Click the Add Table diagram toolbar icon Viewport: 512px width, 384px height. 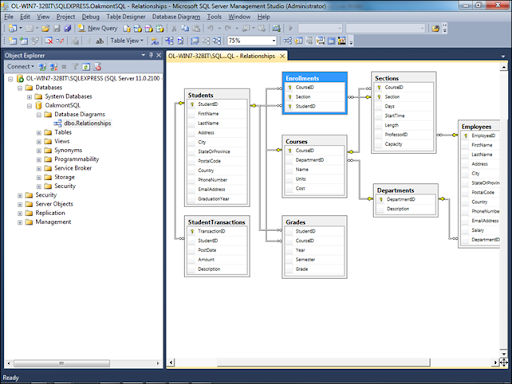pyautogui.click(x=24, y=41)
